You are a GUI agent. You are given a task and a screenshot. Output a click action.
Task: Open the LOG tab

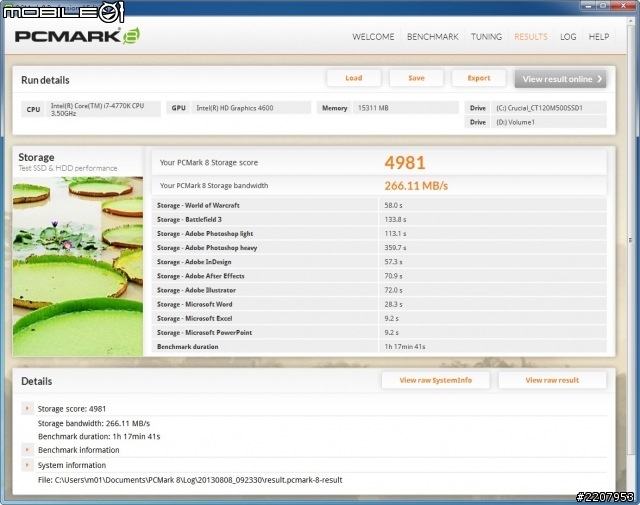point(568,37)
